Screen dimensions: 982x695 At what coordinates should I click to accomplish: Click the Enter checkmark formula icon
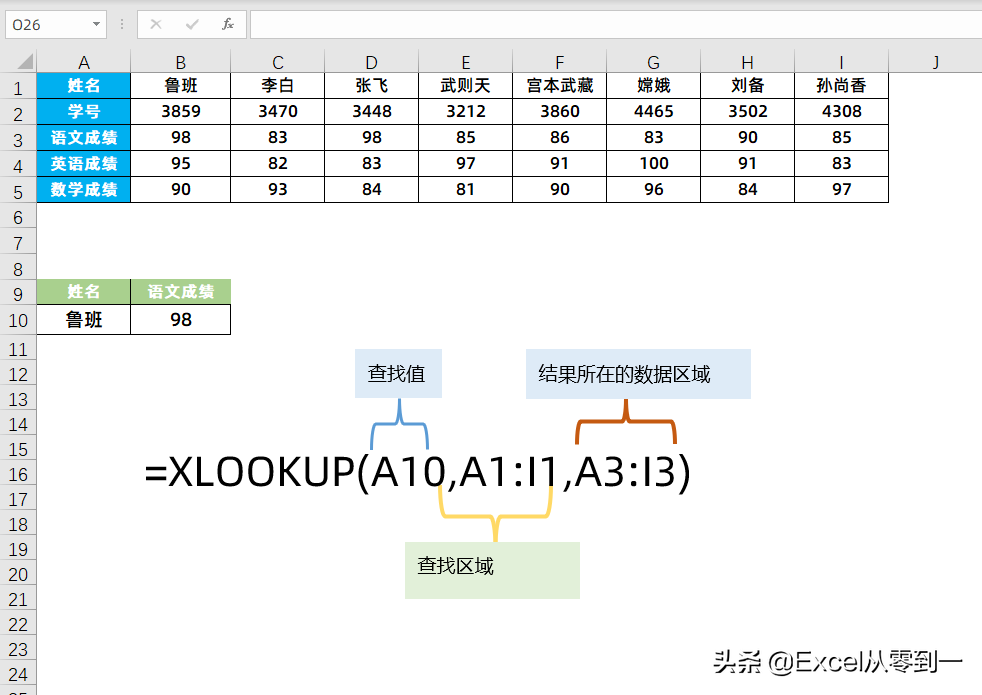[x=192, y=24]
